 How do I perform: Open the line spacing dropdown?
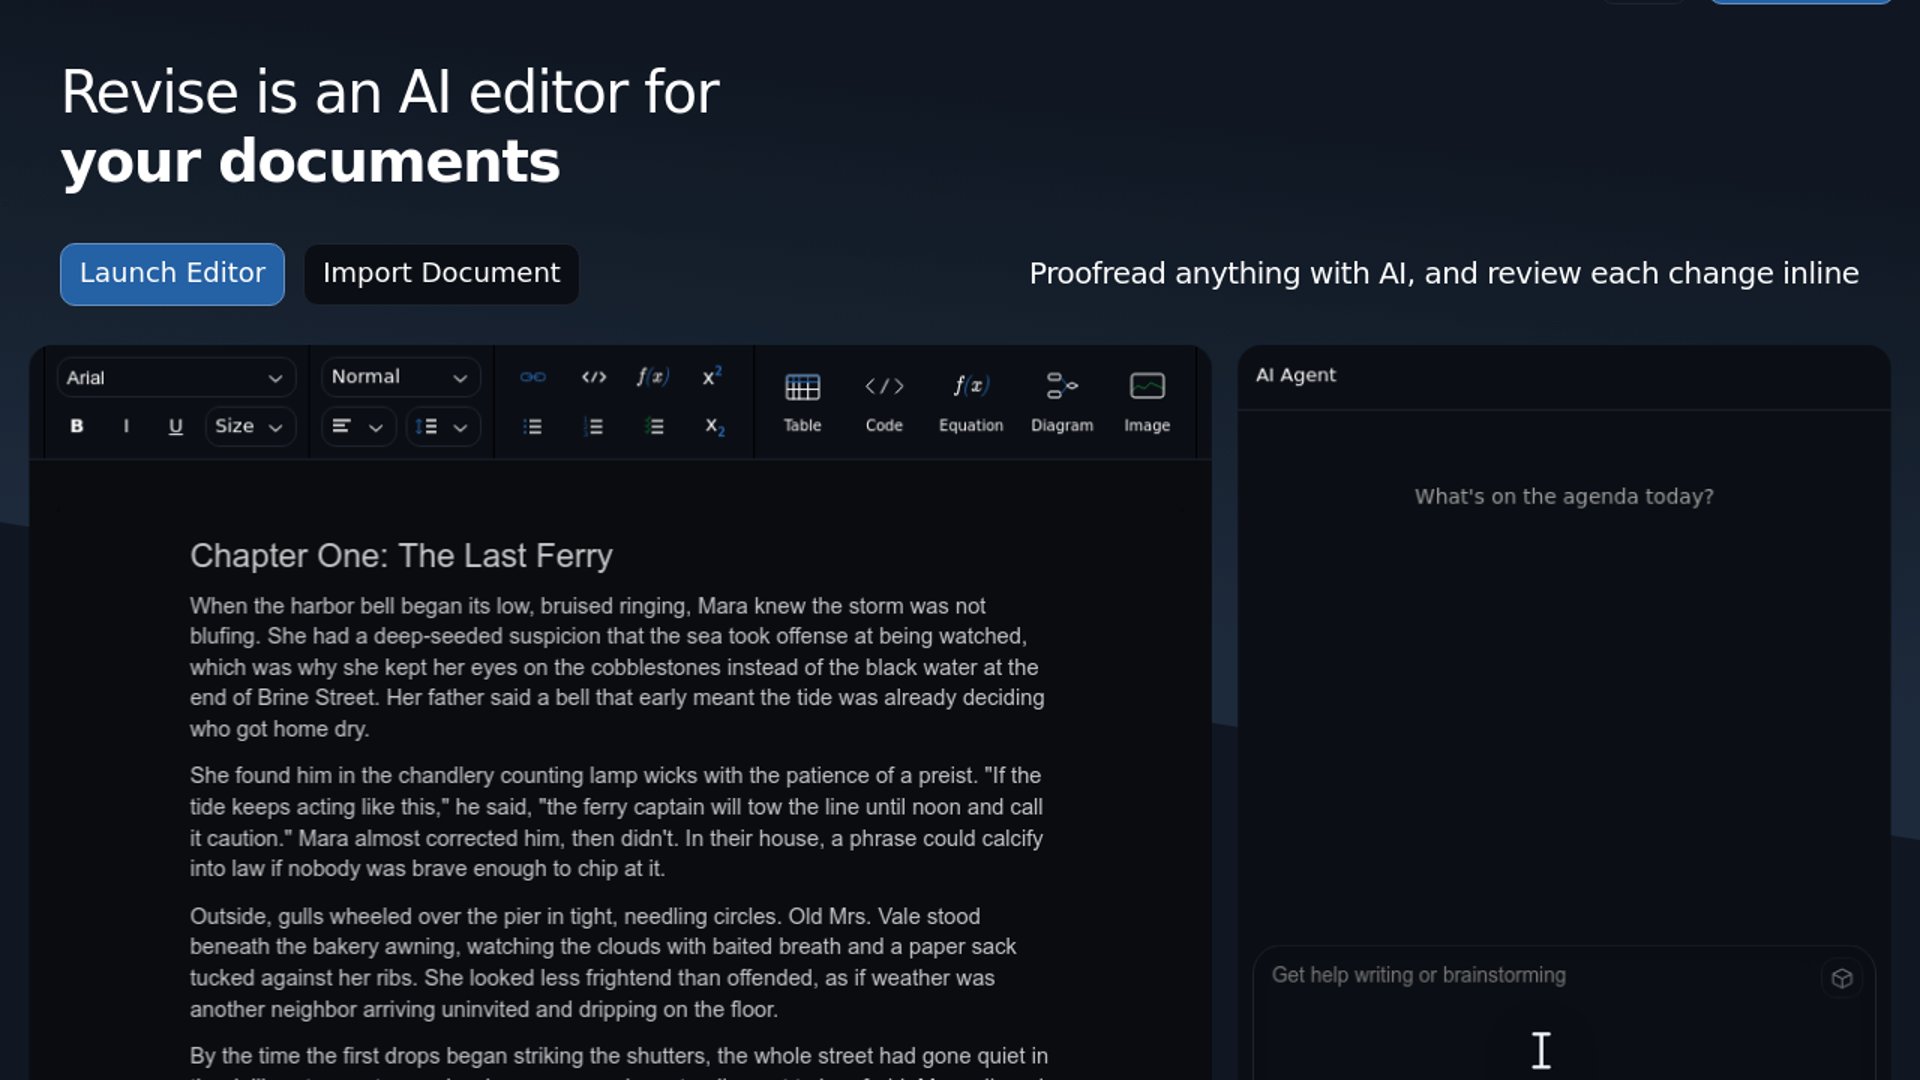pyautogui.click(x=442, y=427)
